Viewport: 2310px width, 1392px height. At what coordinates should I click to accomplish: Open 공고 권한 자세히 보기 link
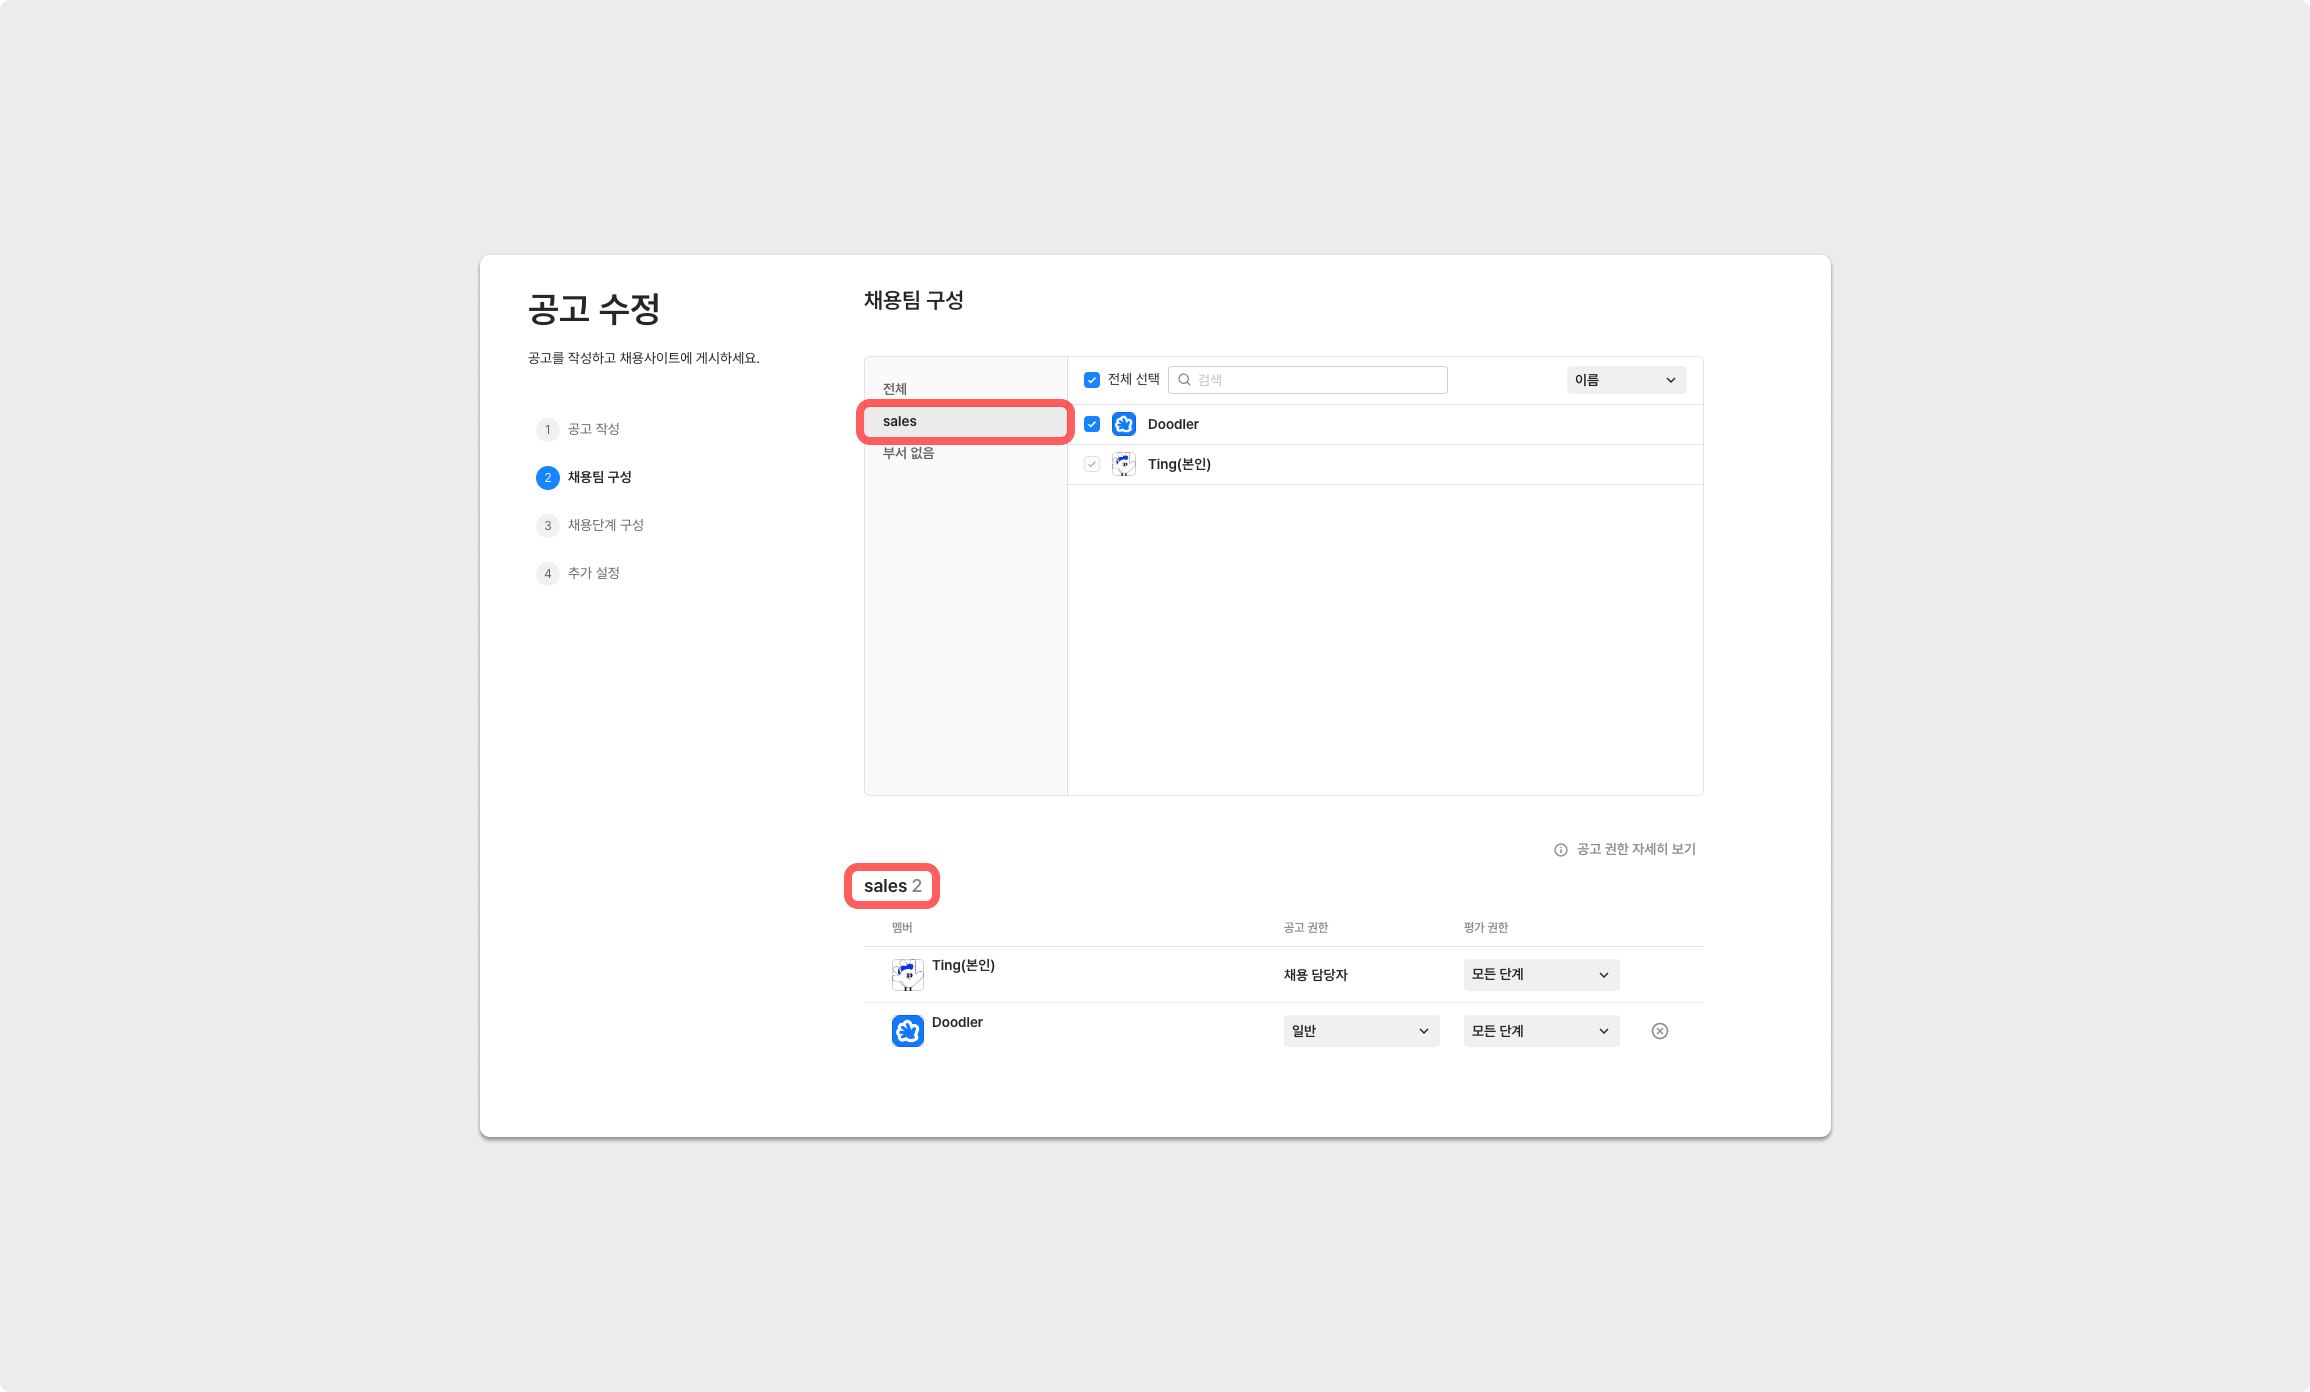[x=1636, y=849]
